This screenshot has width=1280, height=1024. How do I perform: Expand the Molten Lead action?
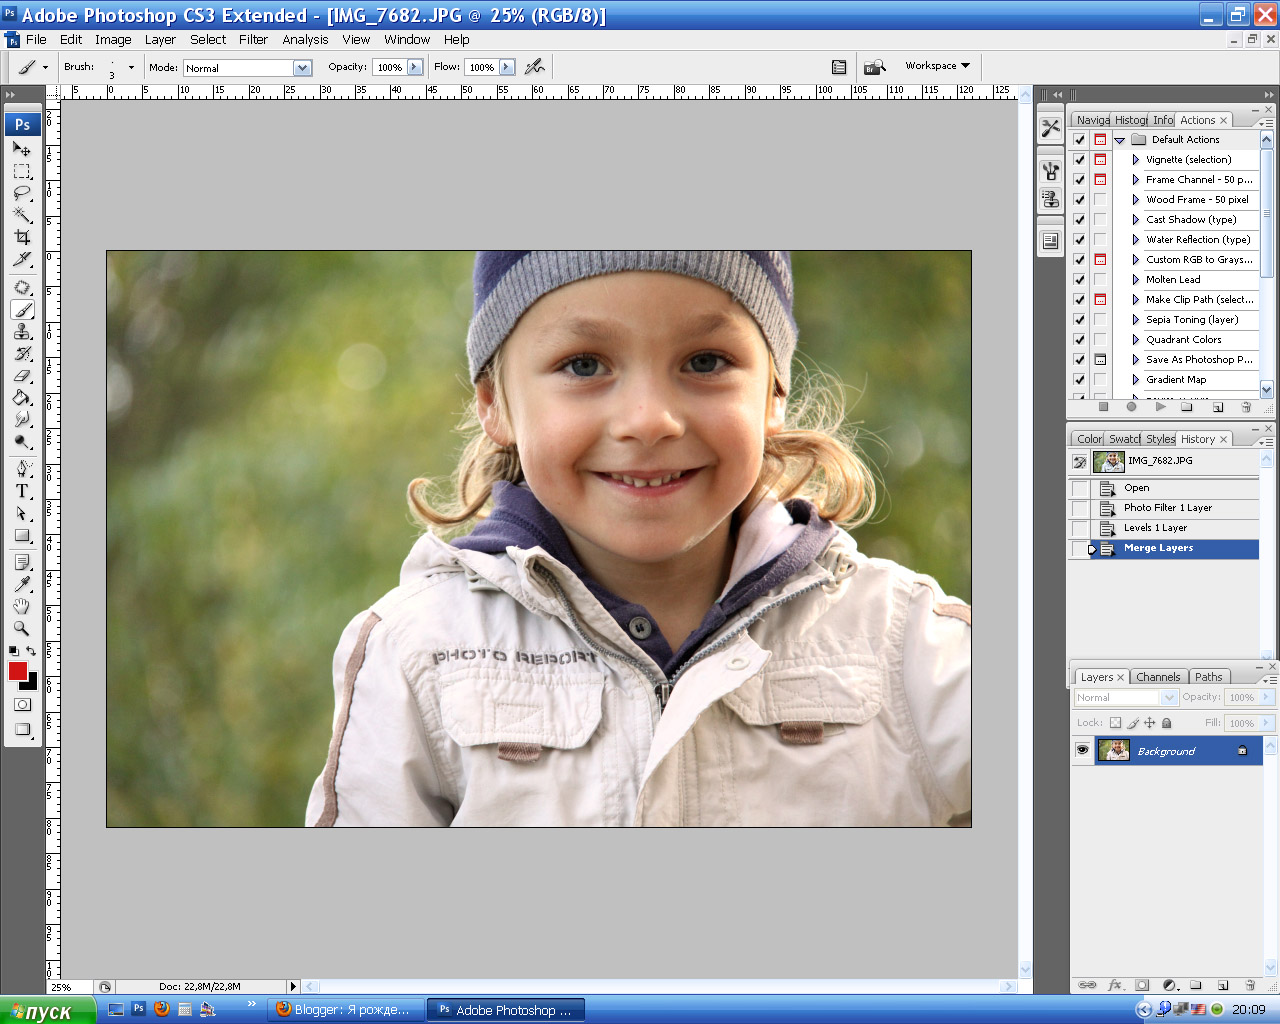pos(1135,280)
